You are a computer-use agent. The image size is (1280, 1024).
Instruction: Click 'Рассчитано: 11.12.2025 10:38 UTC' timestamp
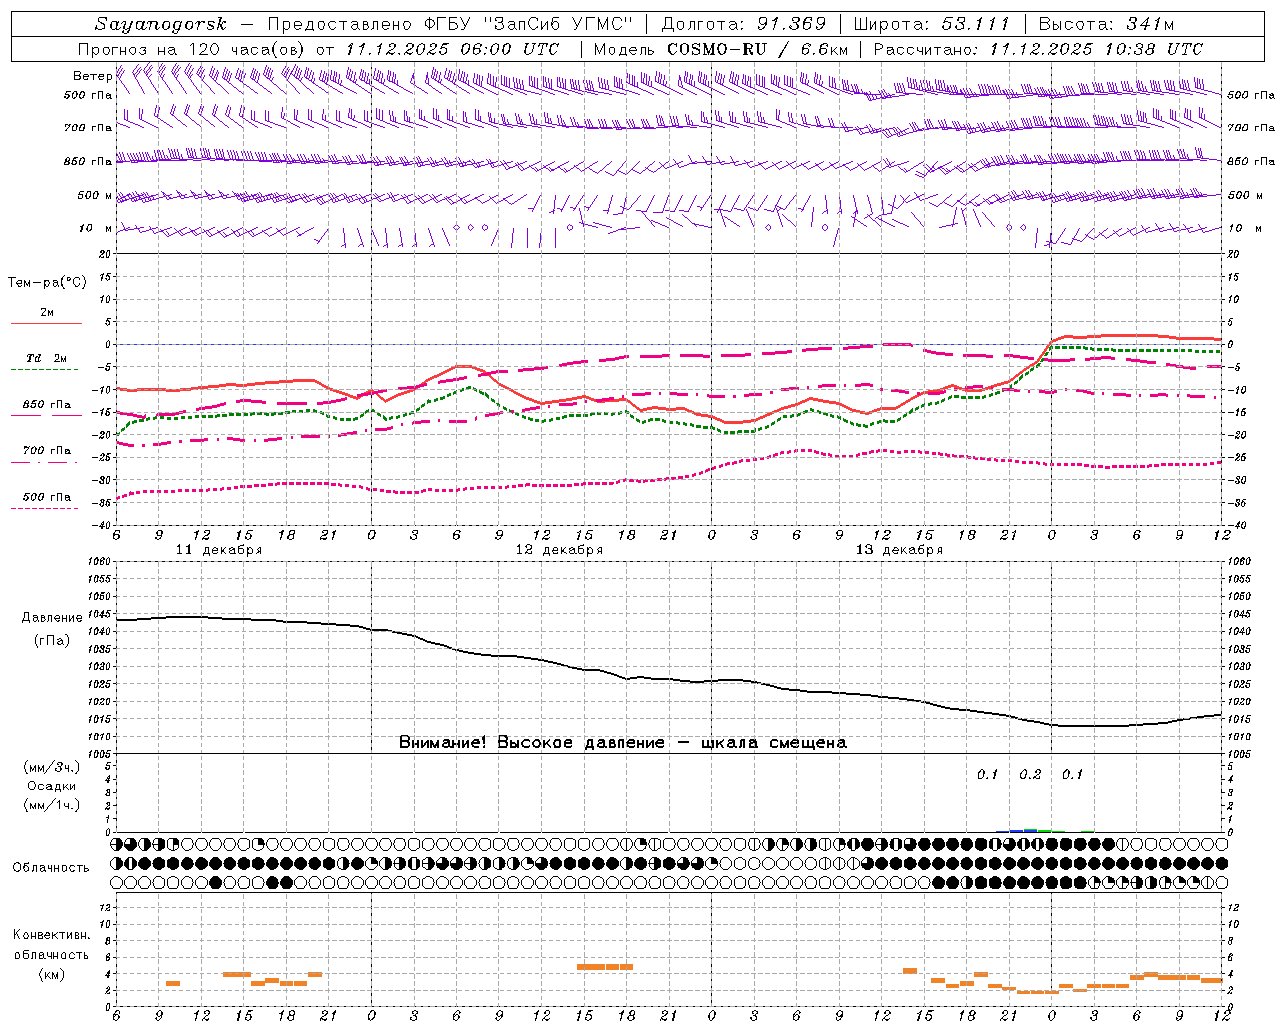pyautogui.click(x=1038, y=49)
